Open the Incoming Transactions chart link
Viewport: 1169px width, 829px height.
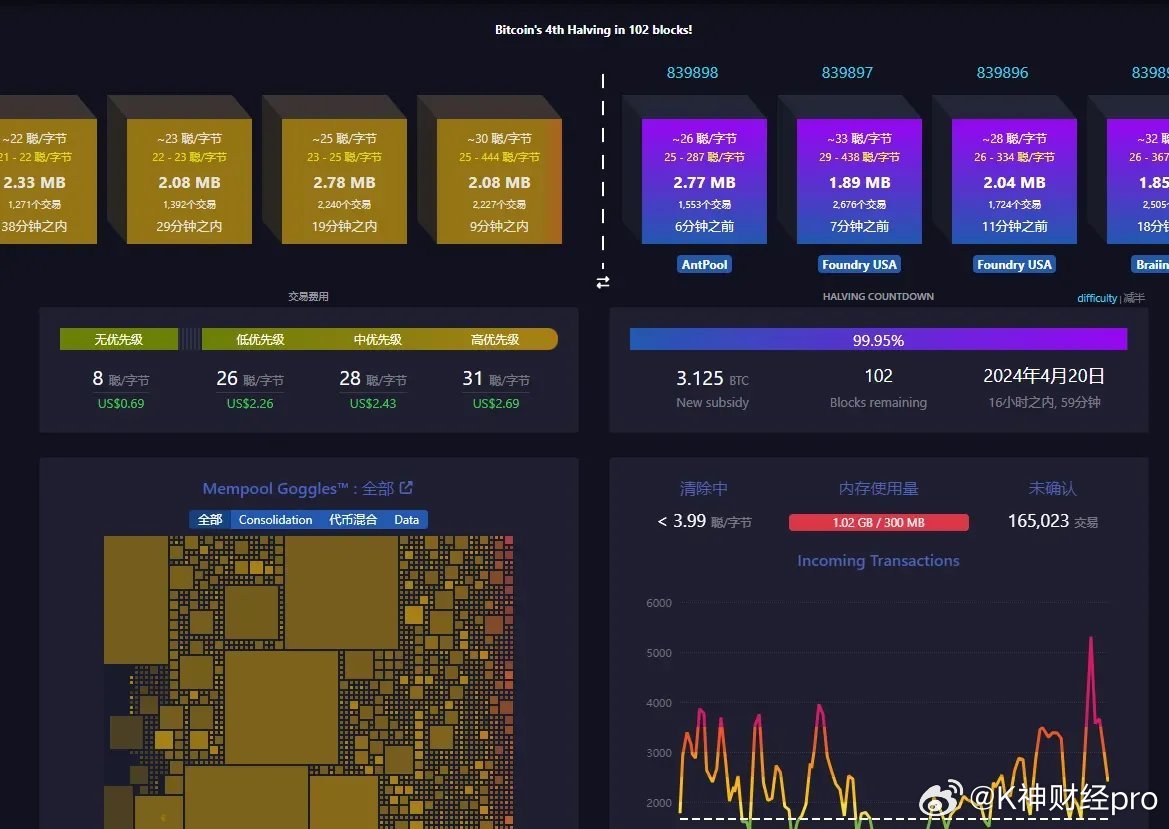point(878,561)
